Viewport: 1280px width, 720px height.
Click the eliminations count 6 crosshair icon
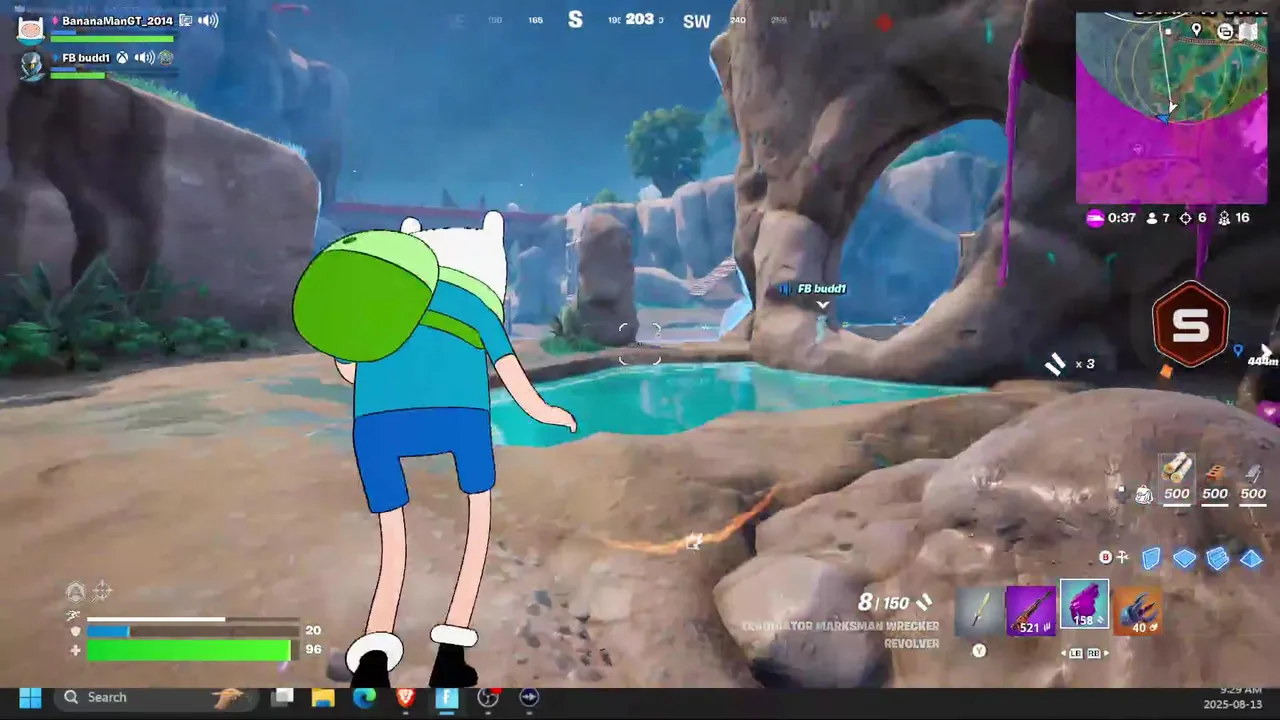tap(1187, 218)
